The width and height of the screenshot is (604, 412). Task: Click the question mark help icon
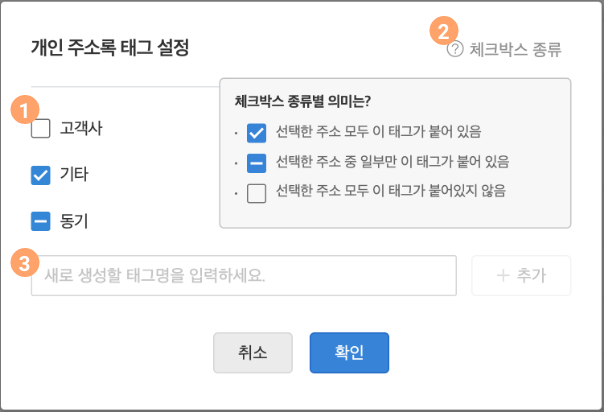tap(455, 49)
